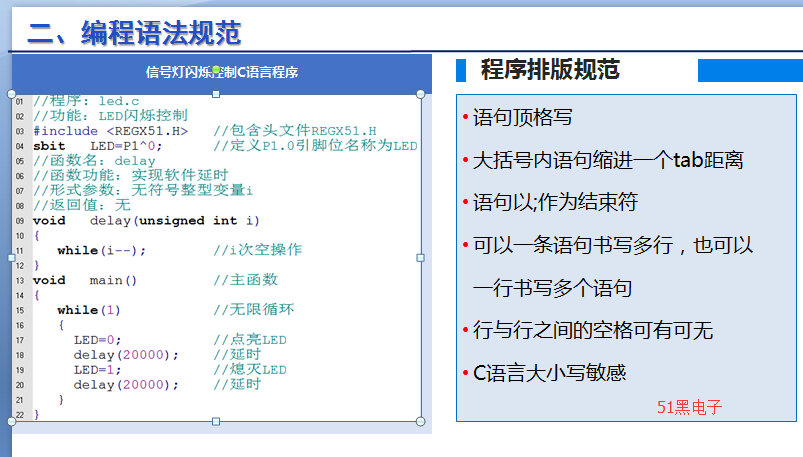Click the top-middle resize handle of code image
The height and width of the screenshot is (457, 803).
(216, 94)
